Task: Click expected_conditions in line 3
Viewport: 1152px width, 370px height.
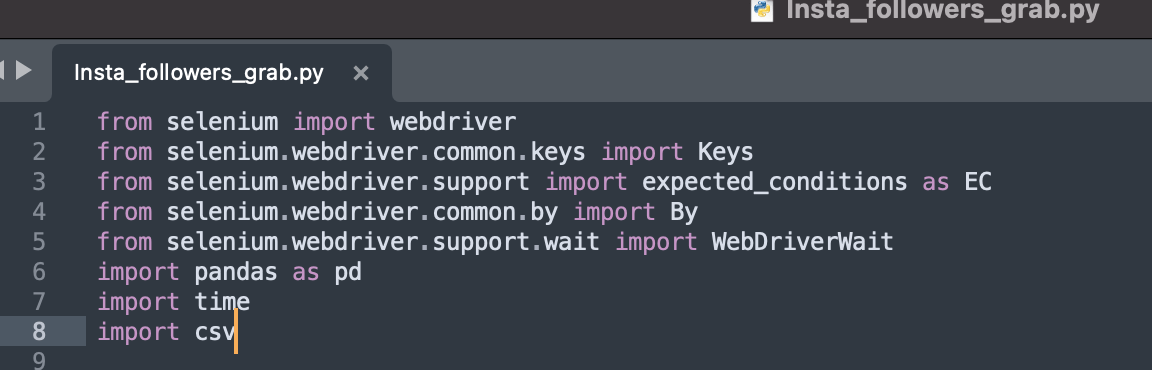Action: 774,182
